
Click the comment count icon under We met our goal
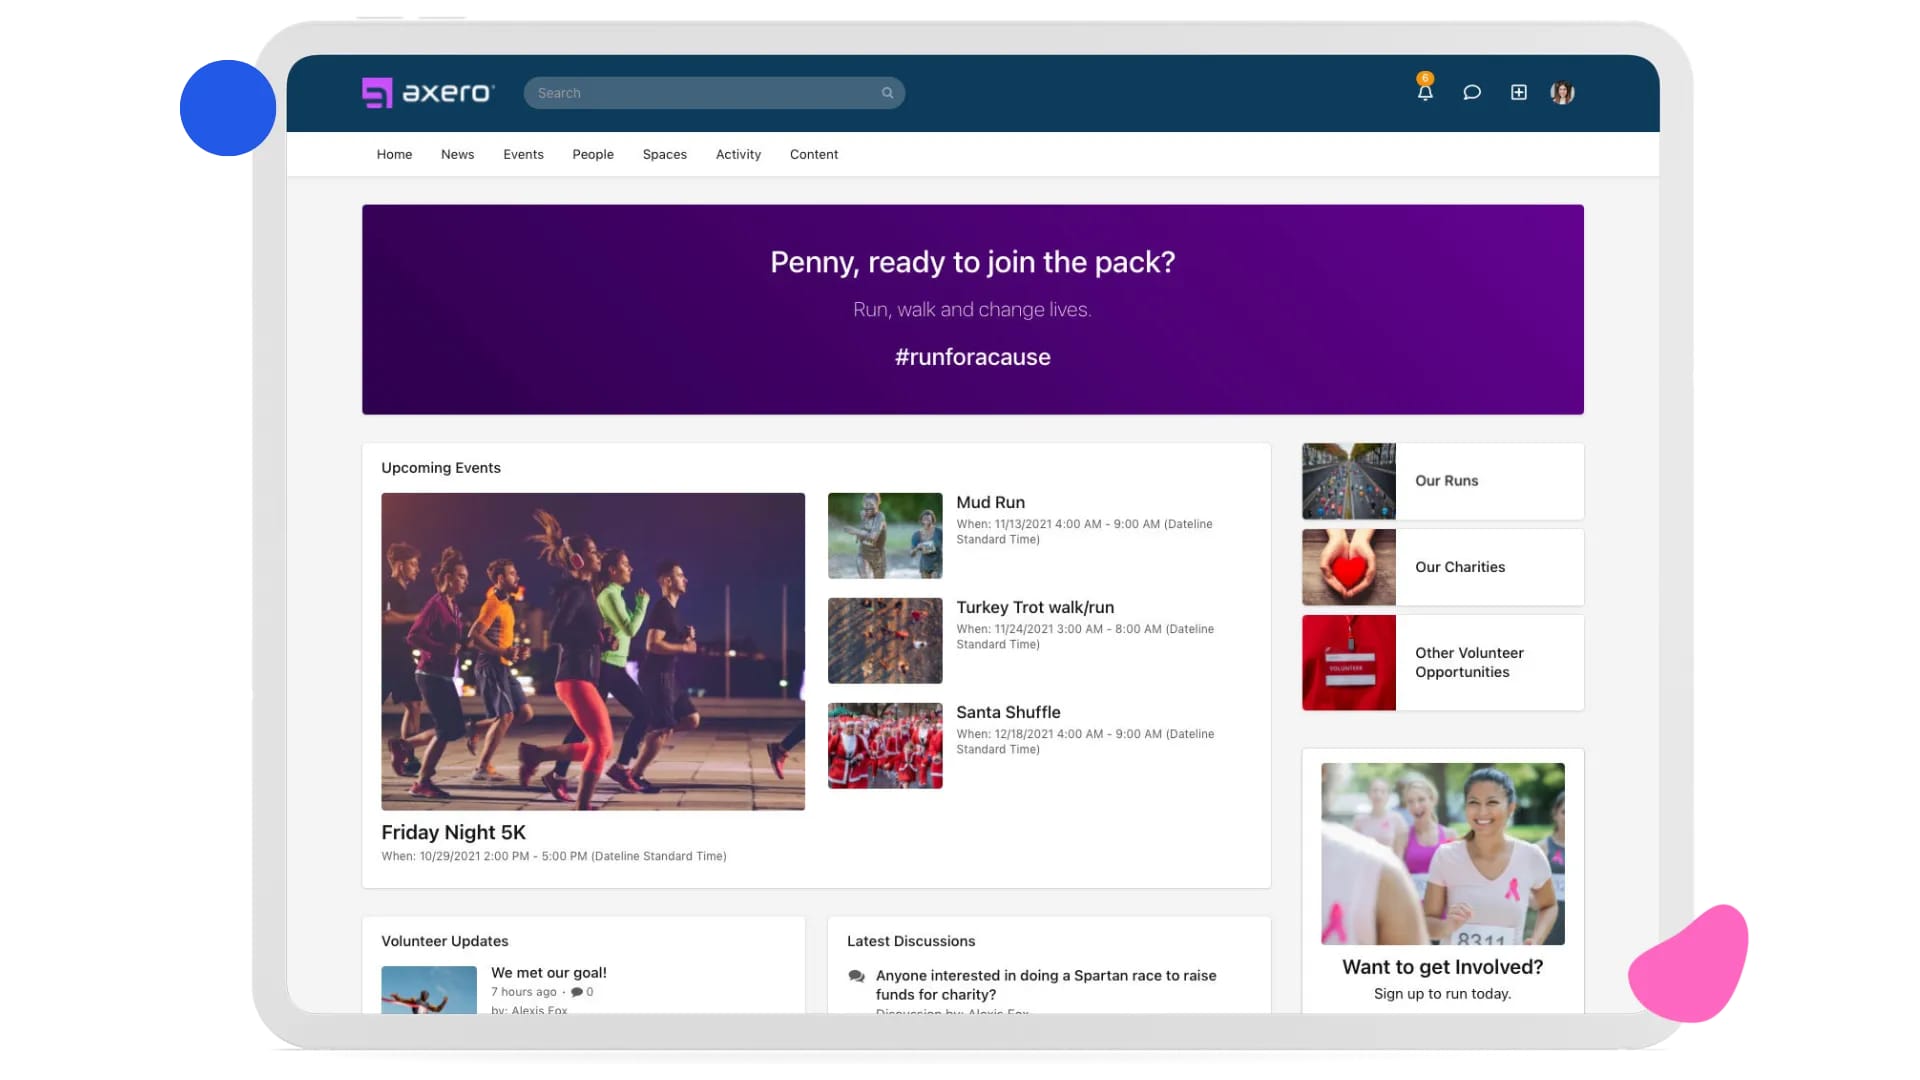[x=577, y=992]
